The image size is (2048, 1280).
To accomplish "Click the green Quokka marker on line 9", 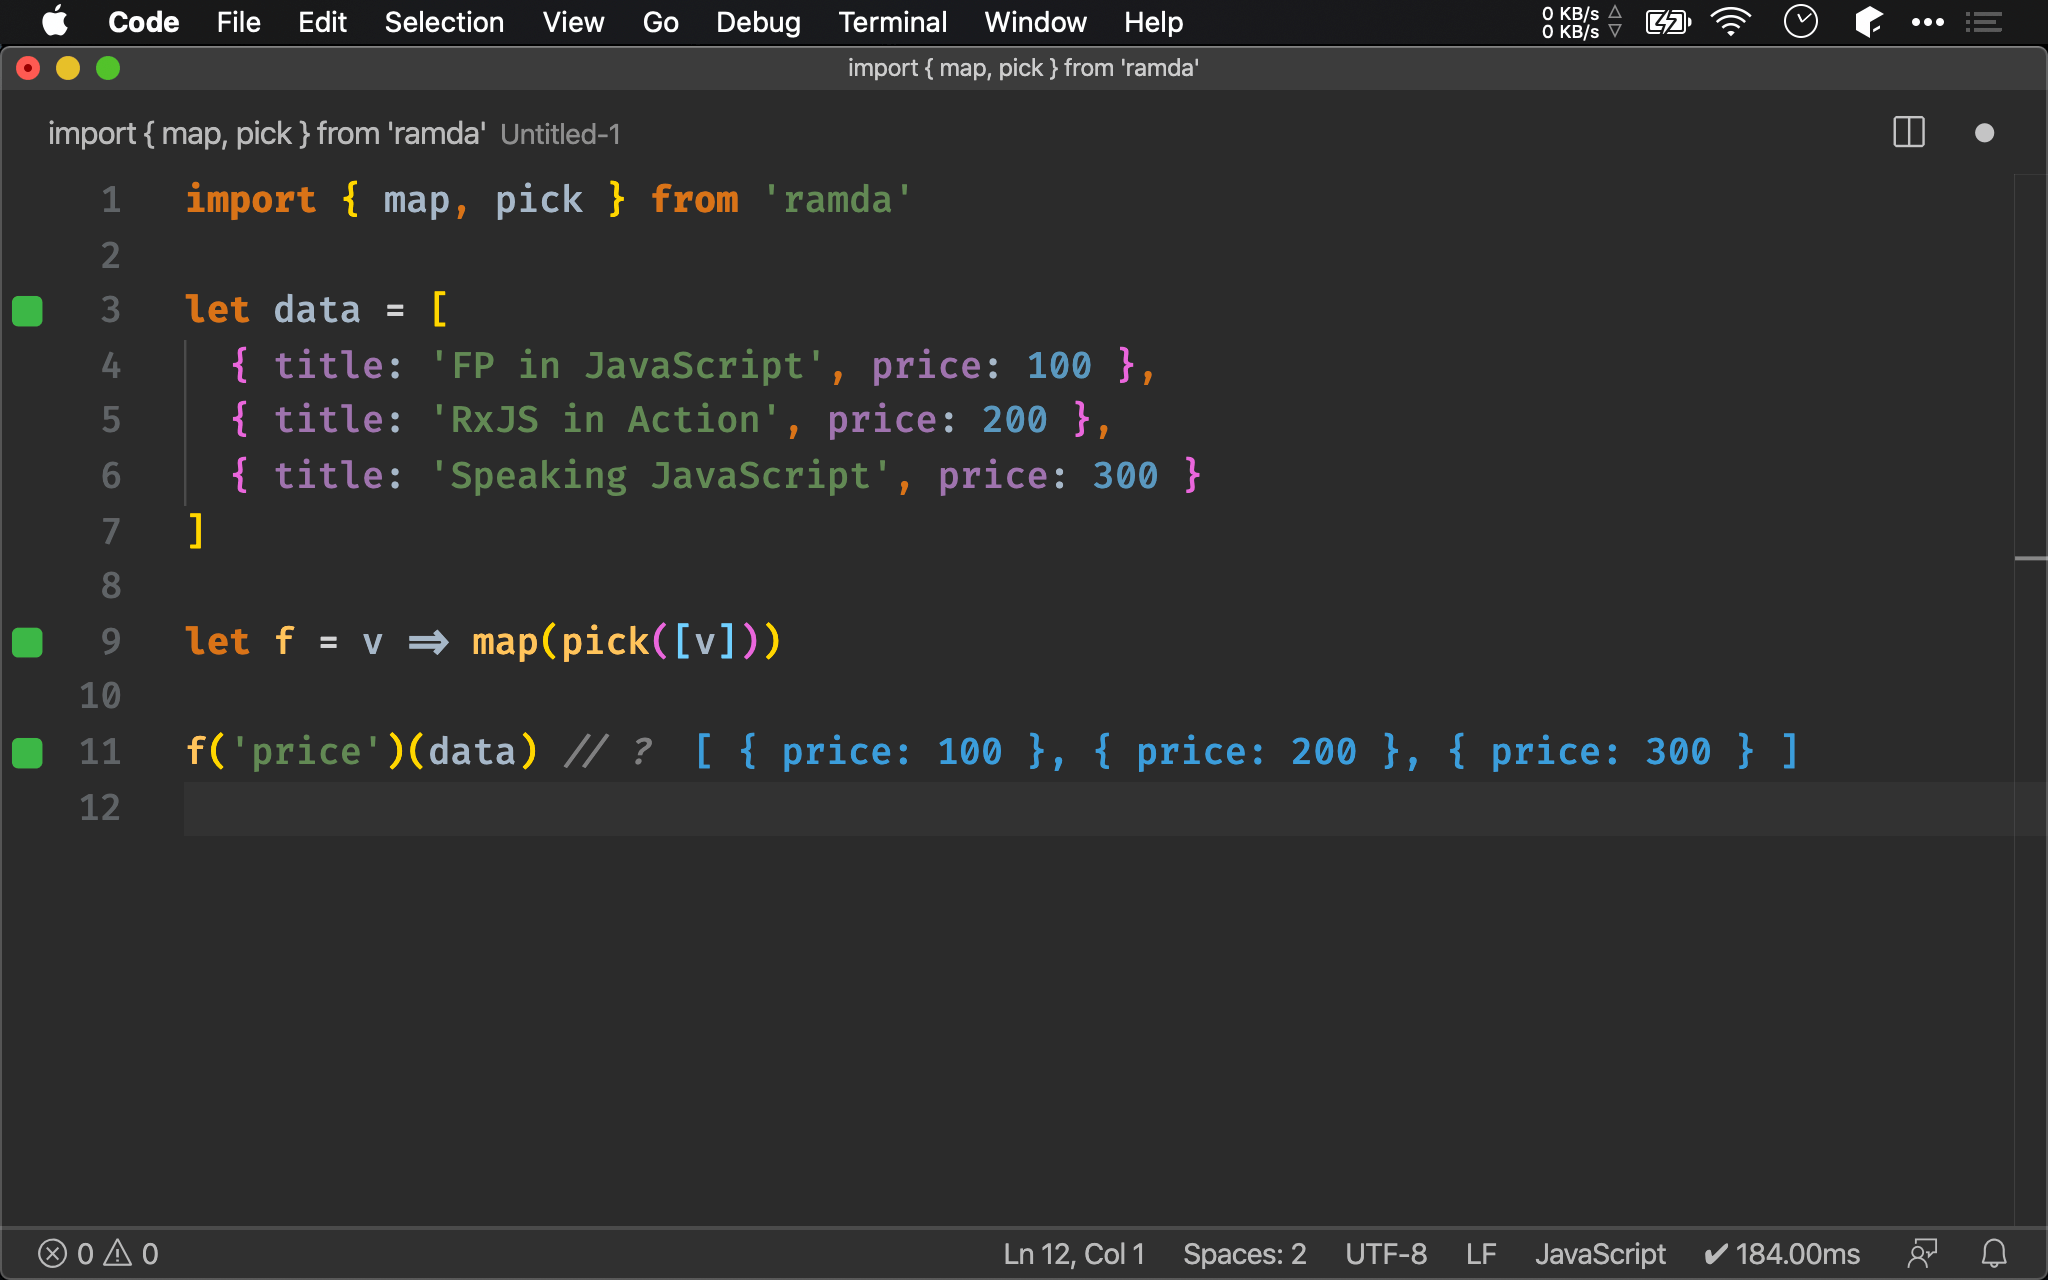I will [27, 642].
